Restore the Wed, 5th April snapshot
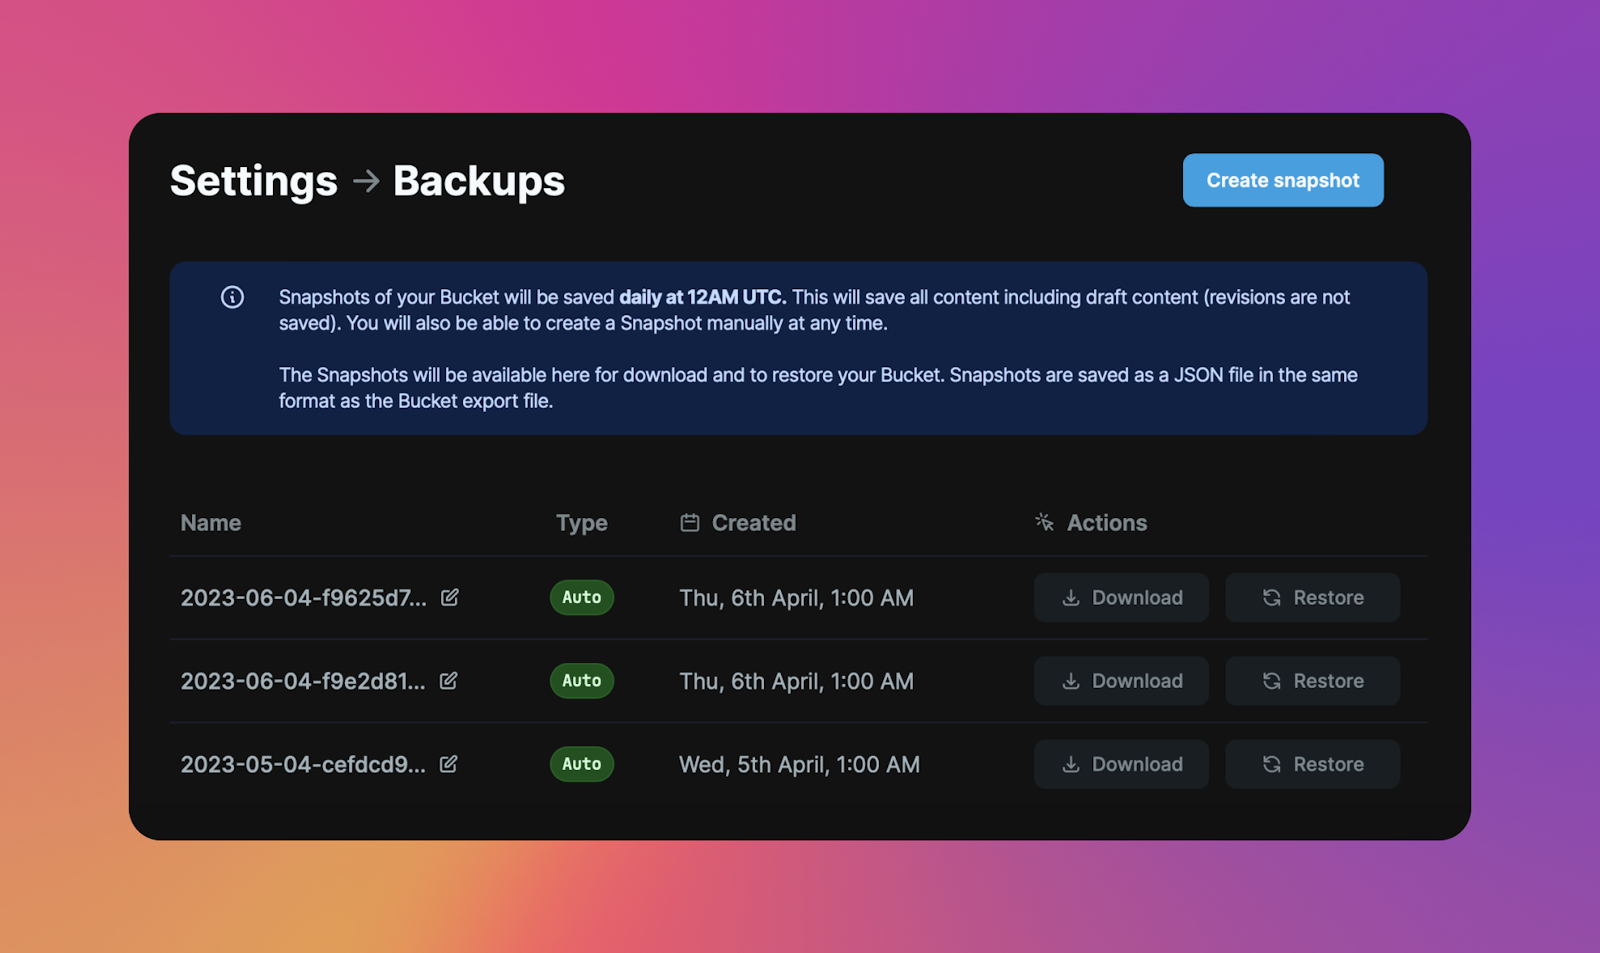This screenshot has width=1600, height=953. [x=1312, y=764]
